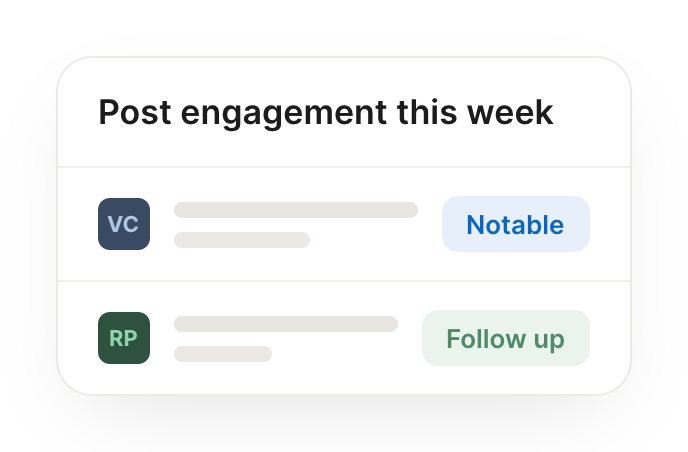The width and height of the screenshot is (688, 452).
Task: Open the VC row's shorter subtitle line
Action: pyautogui.click(x=242, y=240)
